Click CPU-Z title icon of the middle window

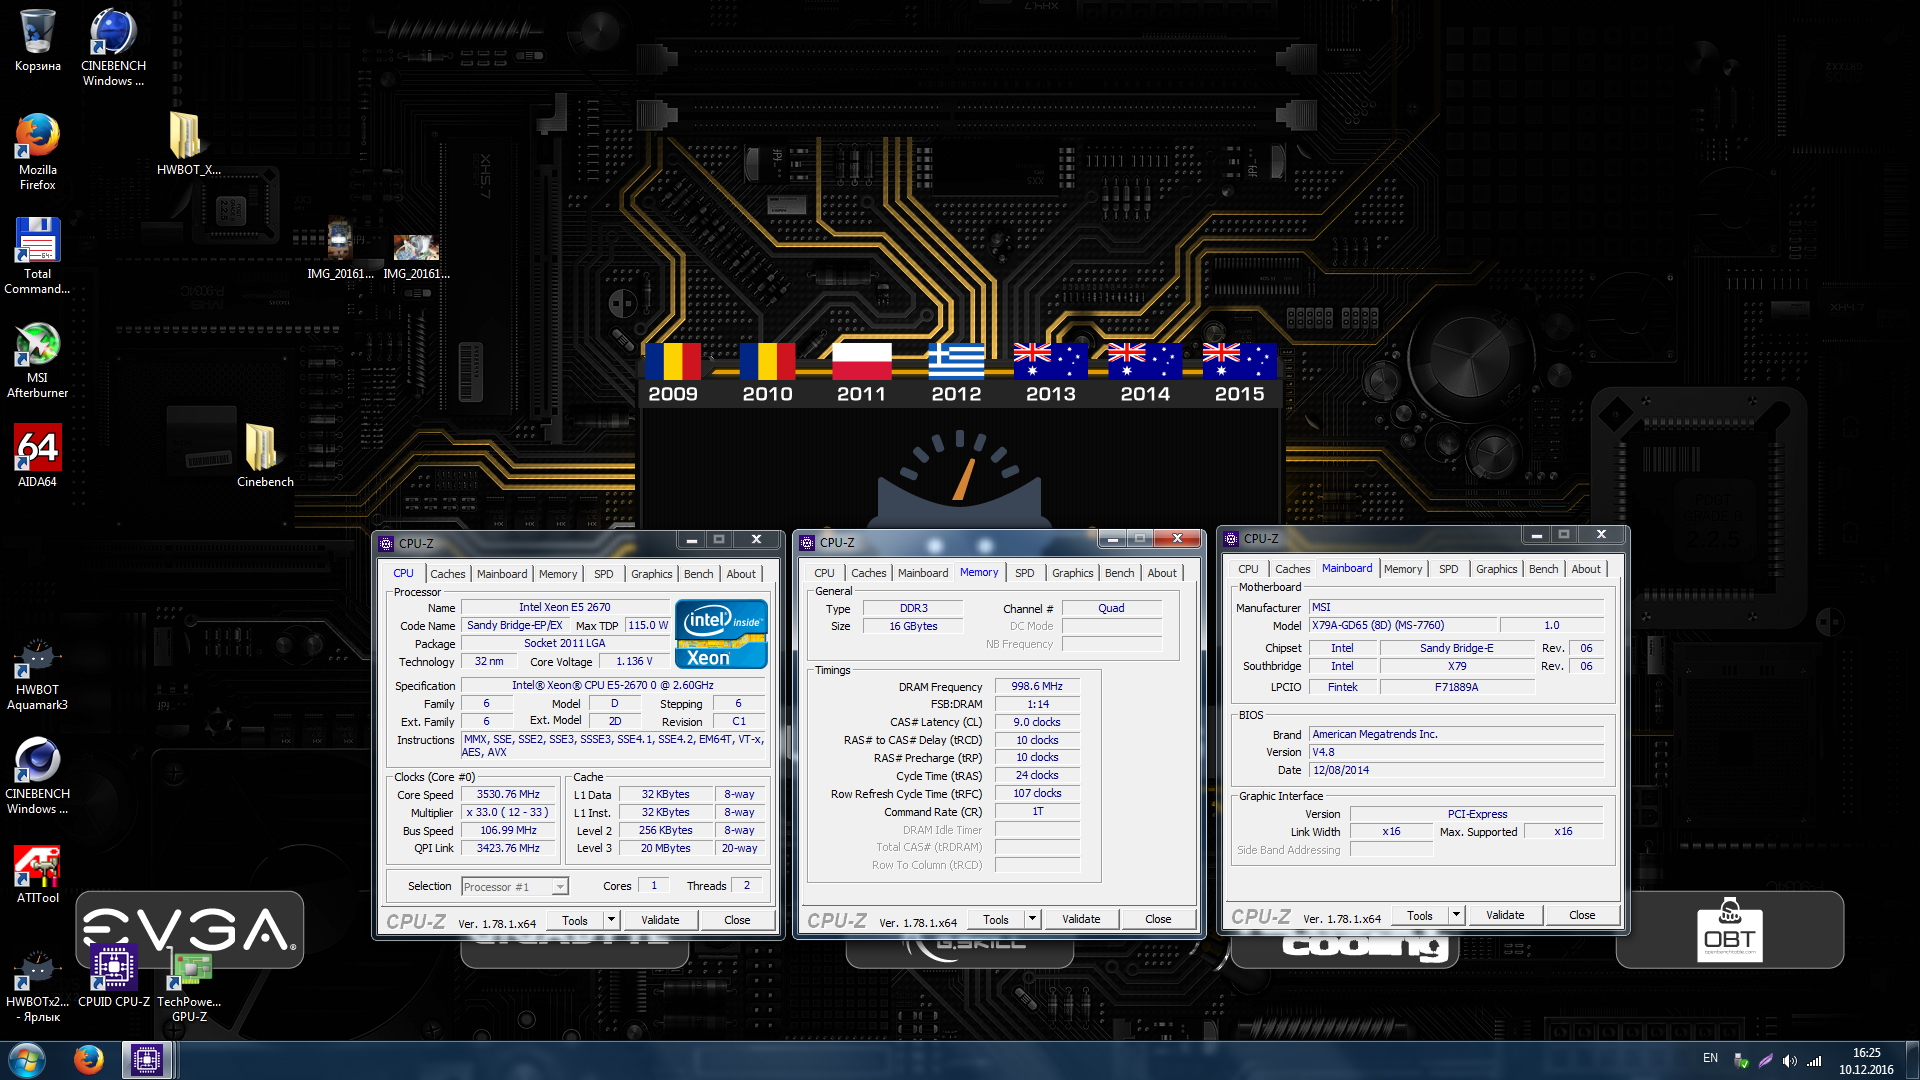coord(808,543)
